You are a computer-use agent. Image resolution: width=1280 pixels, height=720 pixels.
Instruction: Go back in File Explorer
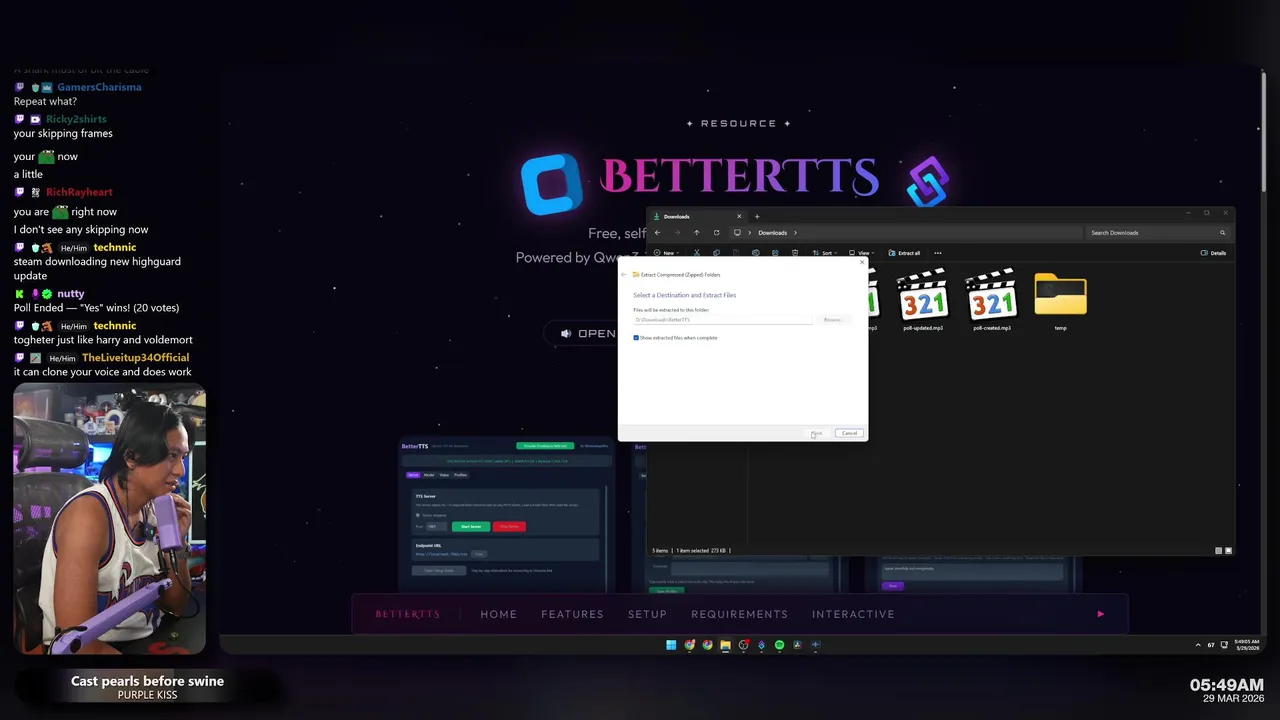coord(657,233)
